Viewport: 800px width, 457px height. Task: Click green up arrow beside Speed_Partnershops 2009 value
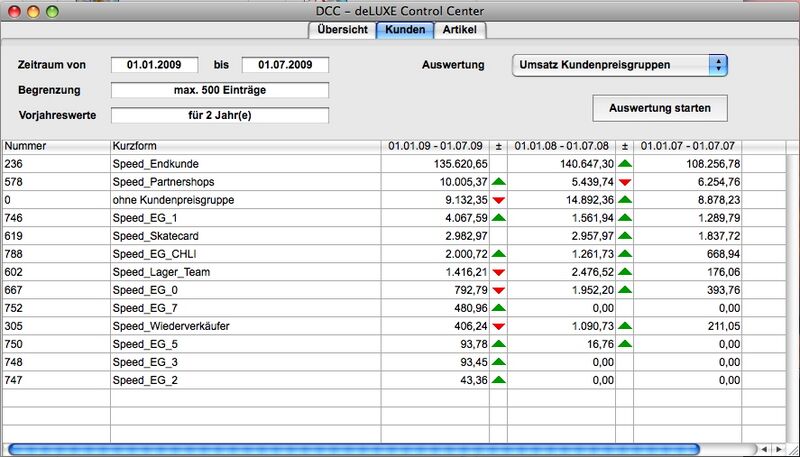tap(498, 181)
